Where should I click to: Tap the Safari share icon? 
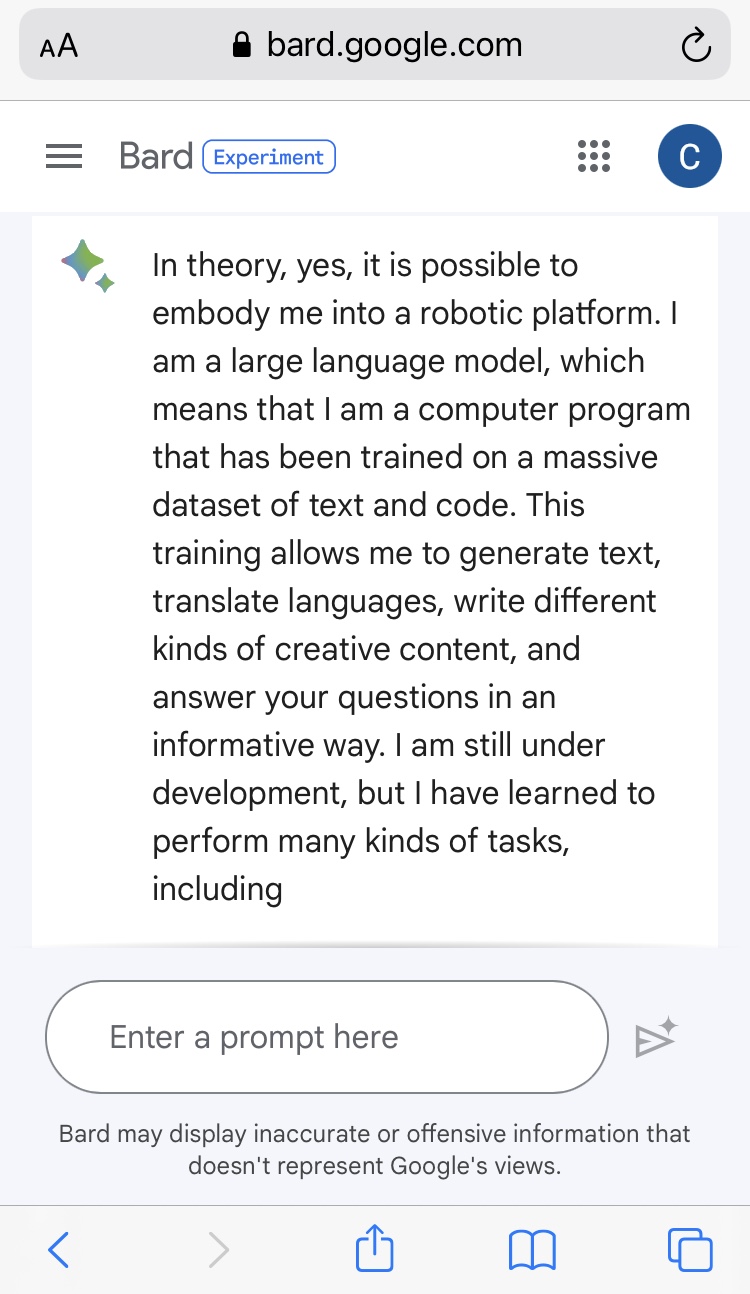[375, 1250]
